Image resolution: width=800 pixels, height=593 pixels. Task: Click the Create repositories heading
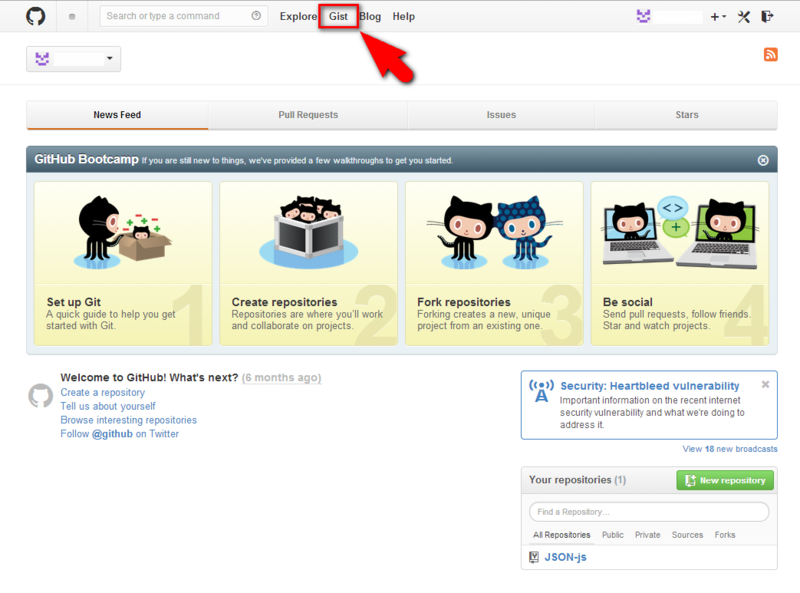(284, 302)
